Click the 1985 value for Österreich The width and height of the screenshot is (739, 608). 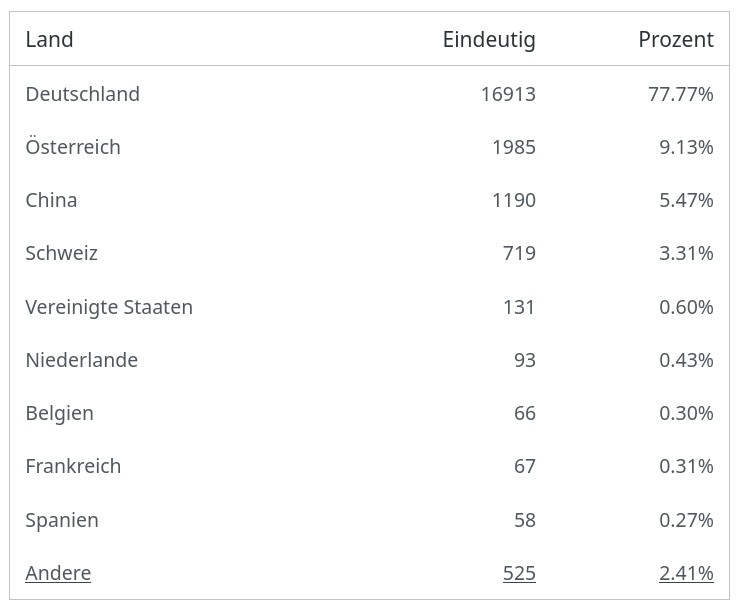514,147
